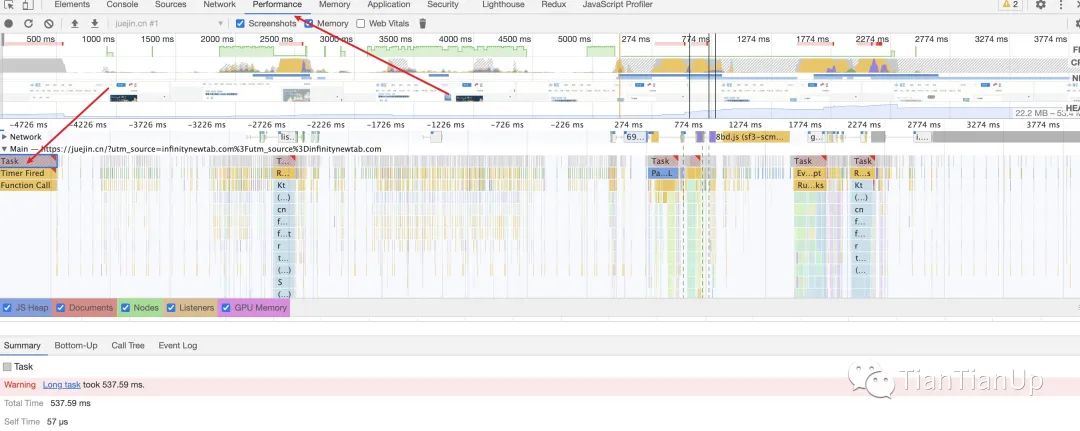
Task: Select the Pa...L flame chart block
Action: [x=663, y=174]
